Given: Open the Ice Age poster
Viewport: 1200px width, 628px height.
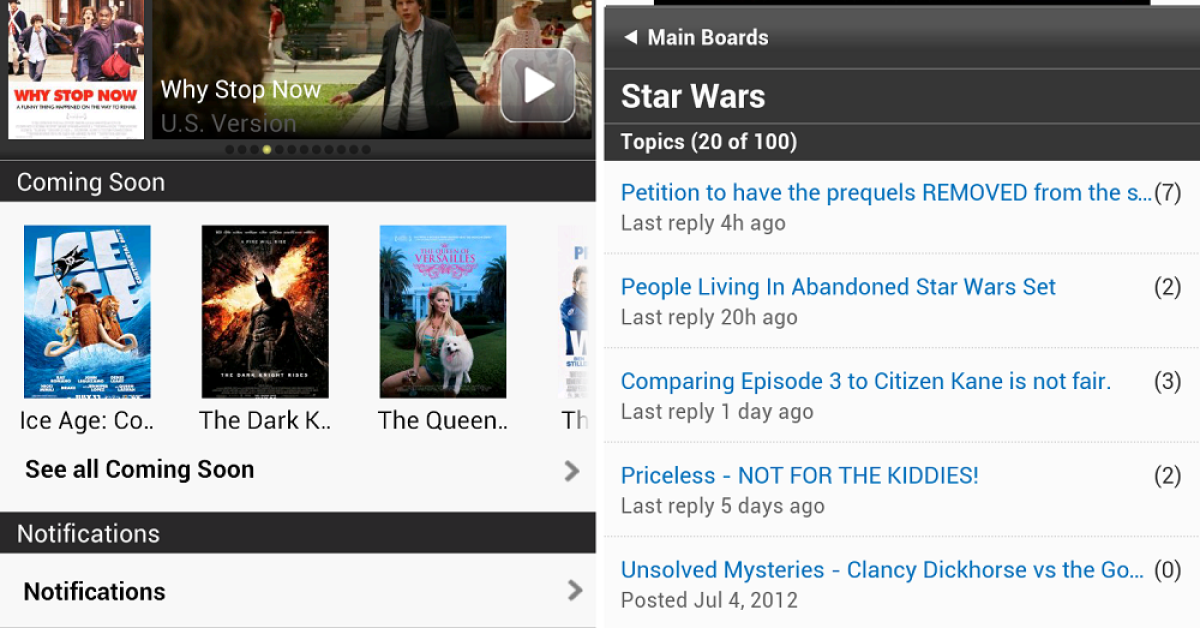Looking at the screenshot, I should pyautogui.click(x=87, y=312).
